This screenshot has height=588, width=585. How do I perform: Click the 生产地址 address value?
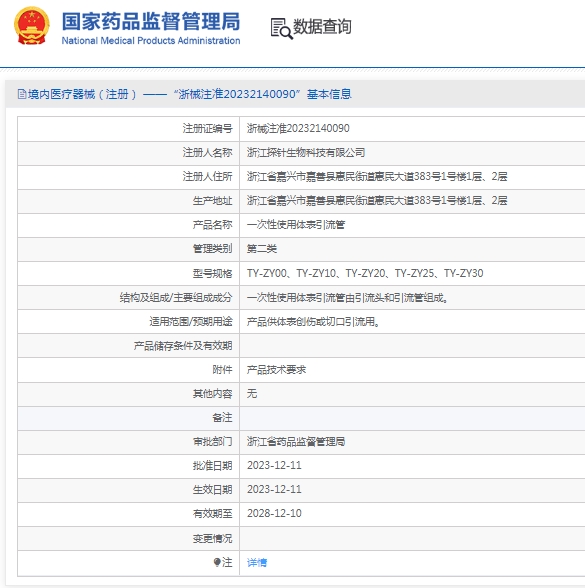tap(377, 201)
